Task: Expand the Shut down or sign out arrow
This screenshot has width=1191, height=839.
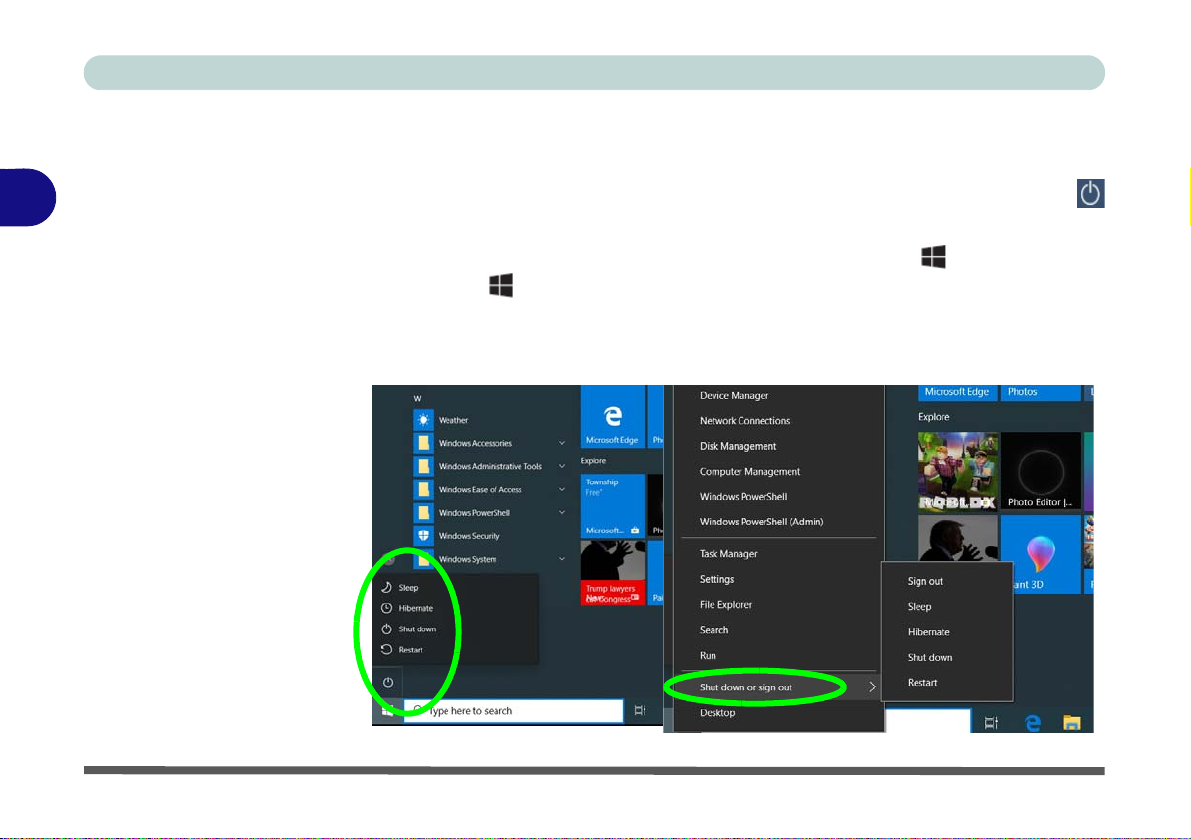Action: [x=872, y=687]
